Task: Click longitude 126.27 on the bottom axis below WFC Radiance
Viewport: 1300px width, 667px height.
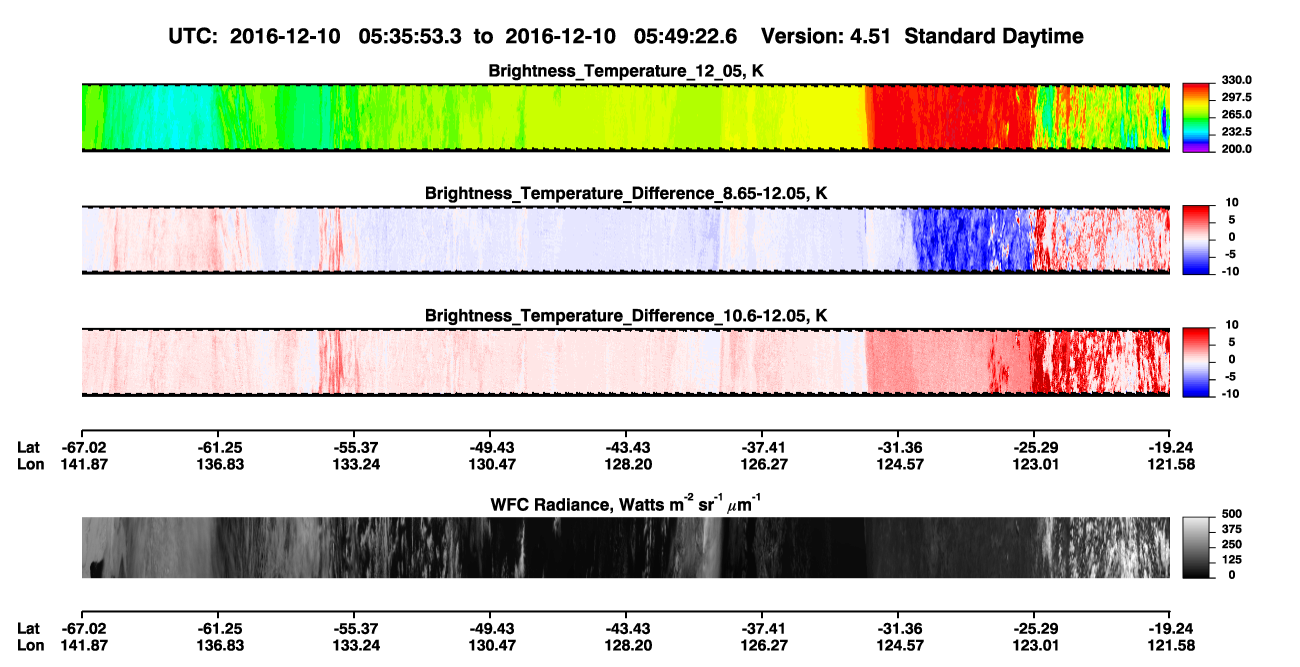Action: pyautogui.click(x=763, y=644)
